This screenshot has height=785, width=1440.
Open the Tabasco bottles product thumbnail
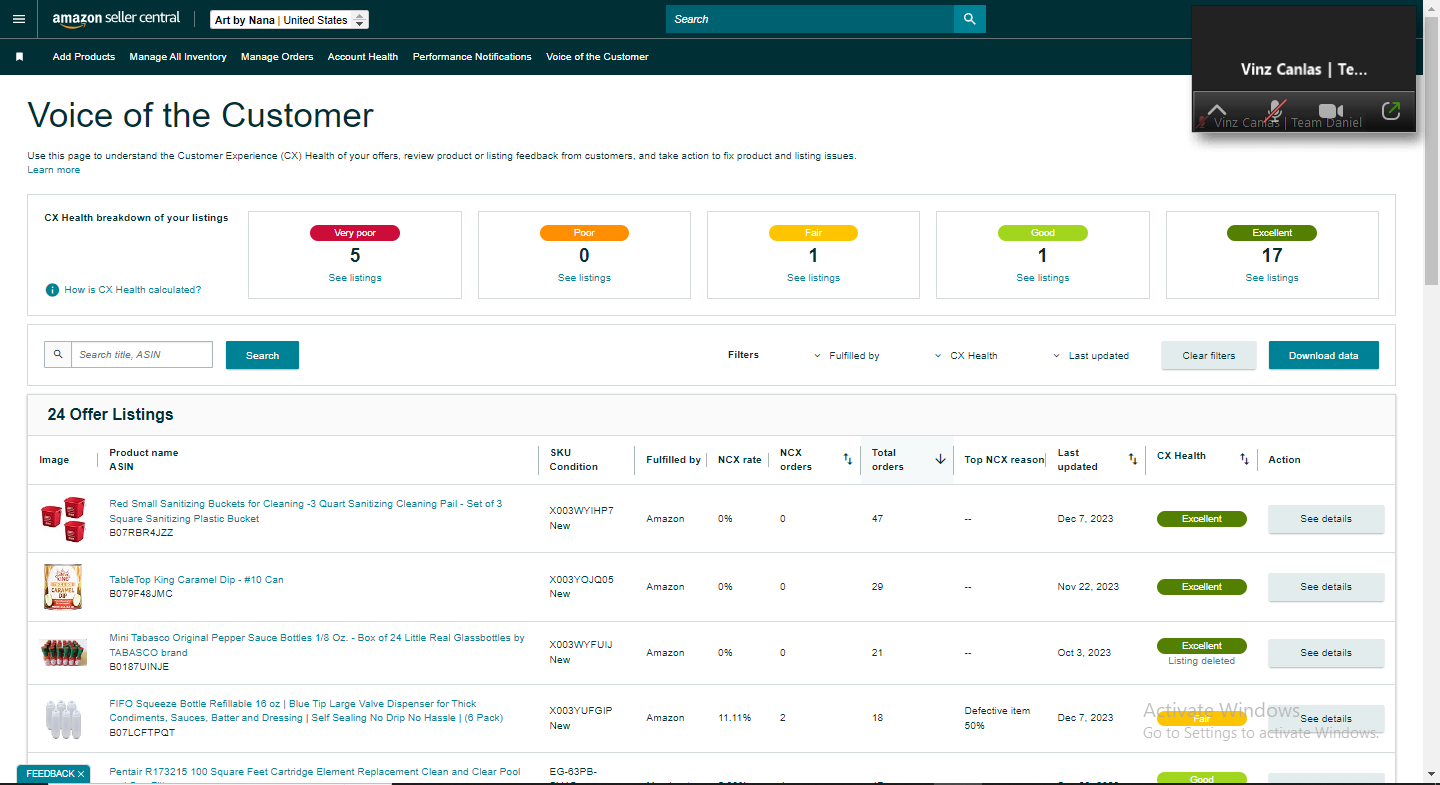[x=63, y=653]
